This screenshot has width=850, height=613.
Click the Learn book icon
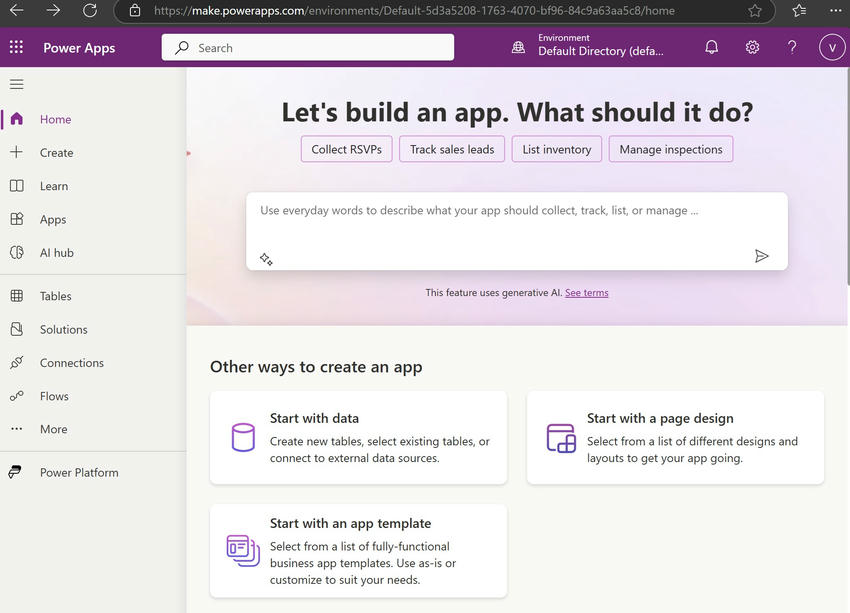point(17,186)
